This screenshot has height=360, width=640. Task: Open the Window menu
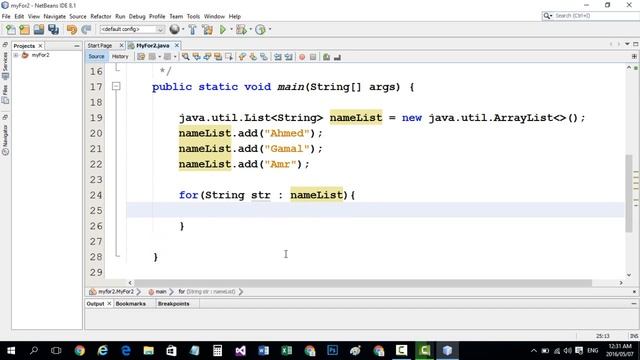214,16
